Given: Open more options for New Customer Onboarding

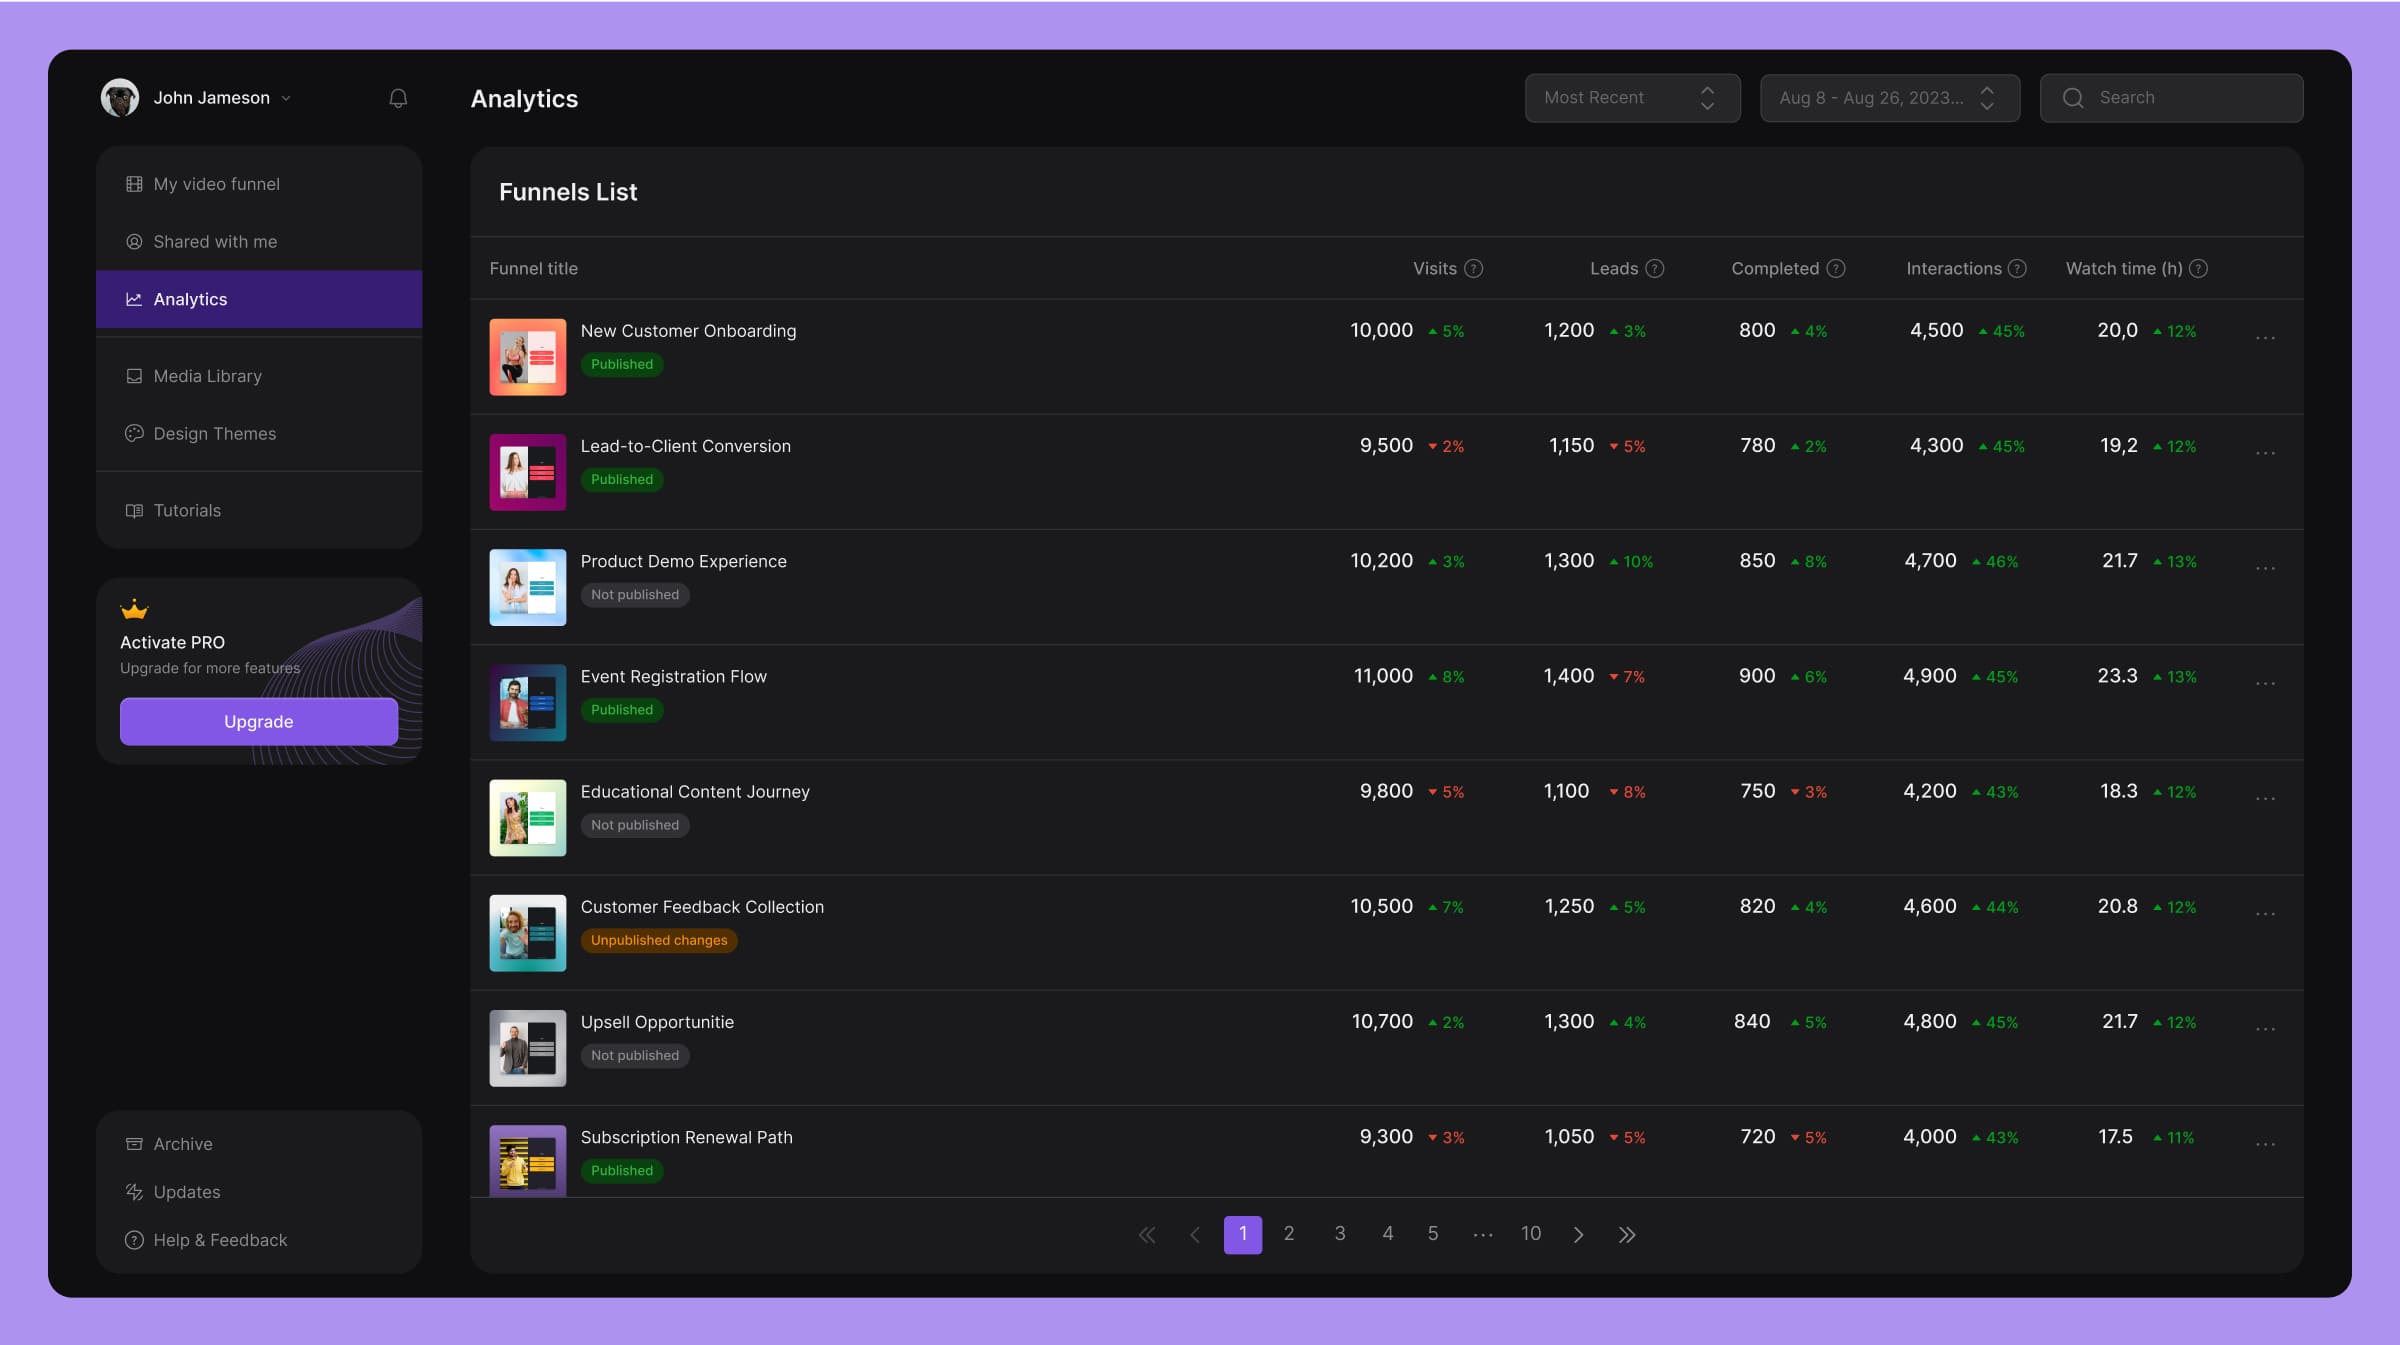Looking at the screenshot, I should click(x=2265, y=338).
